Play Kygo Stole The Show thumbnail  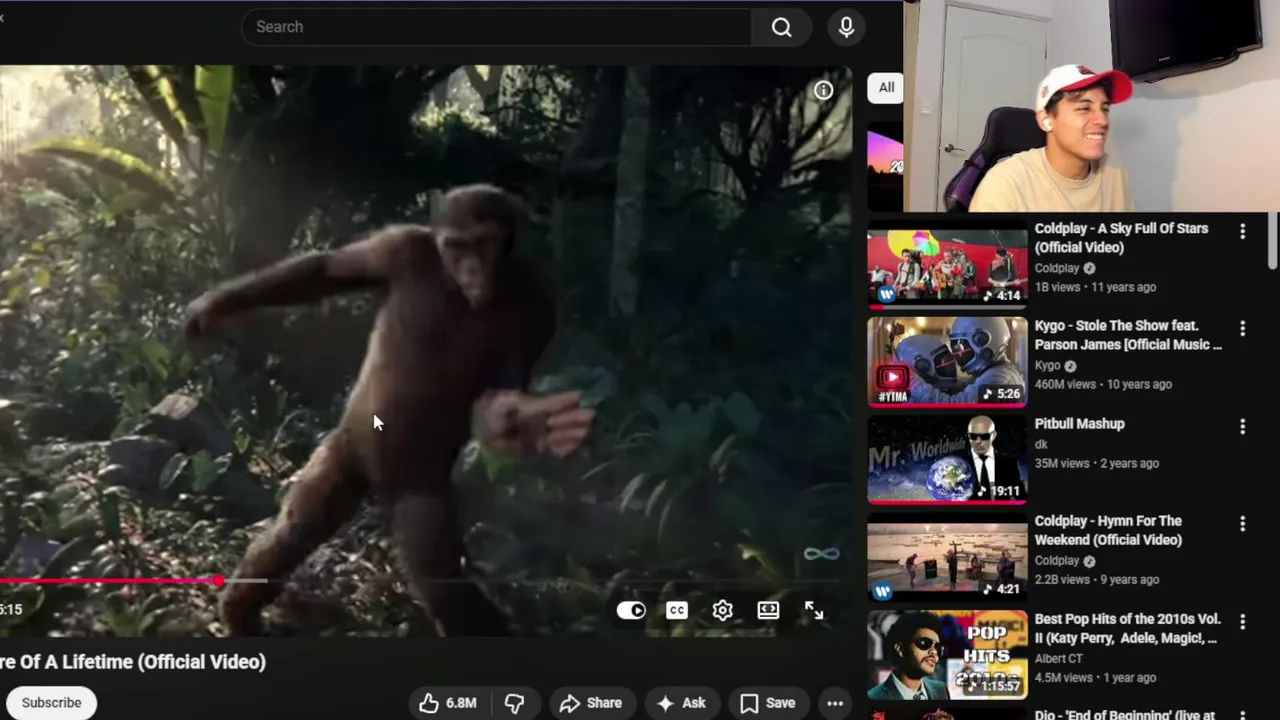click(x=947, y=362)
